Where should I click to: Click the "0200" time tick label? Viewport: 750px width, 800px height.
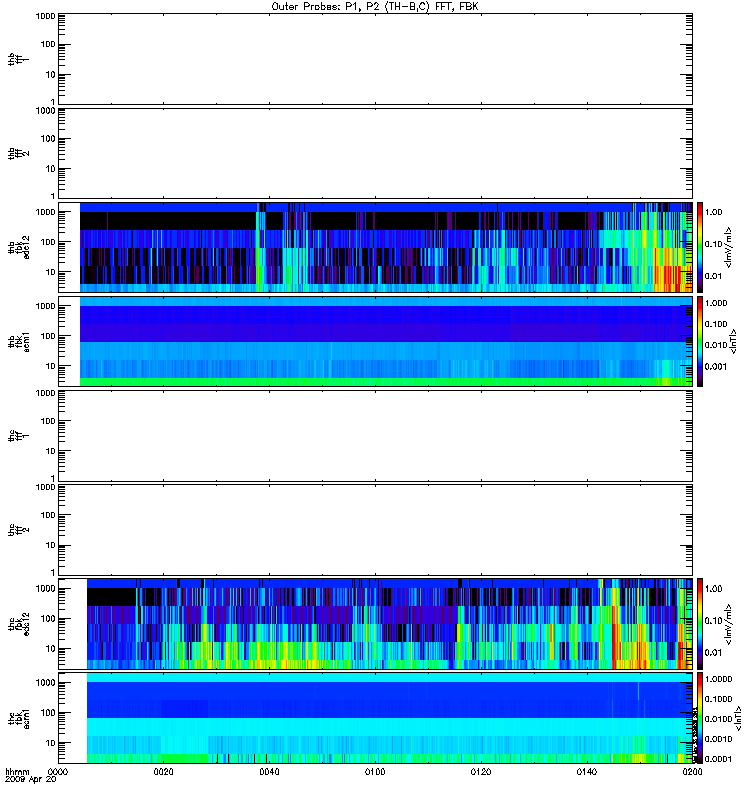click(x=692, y=772)
